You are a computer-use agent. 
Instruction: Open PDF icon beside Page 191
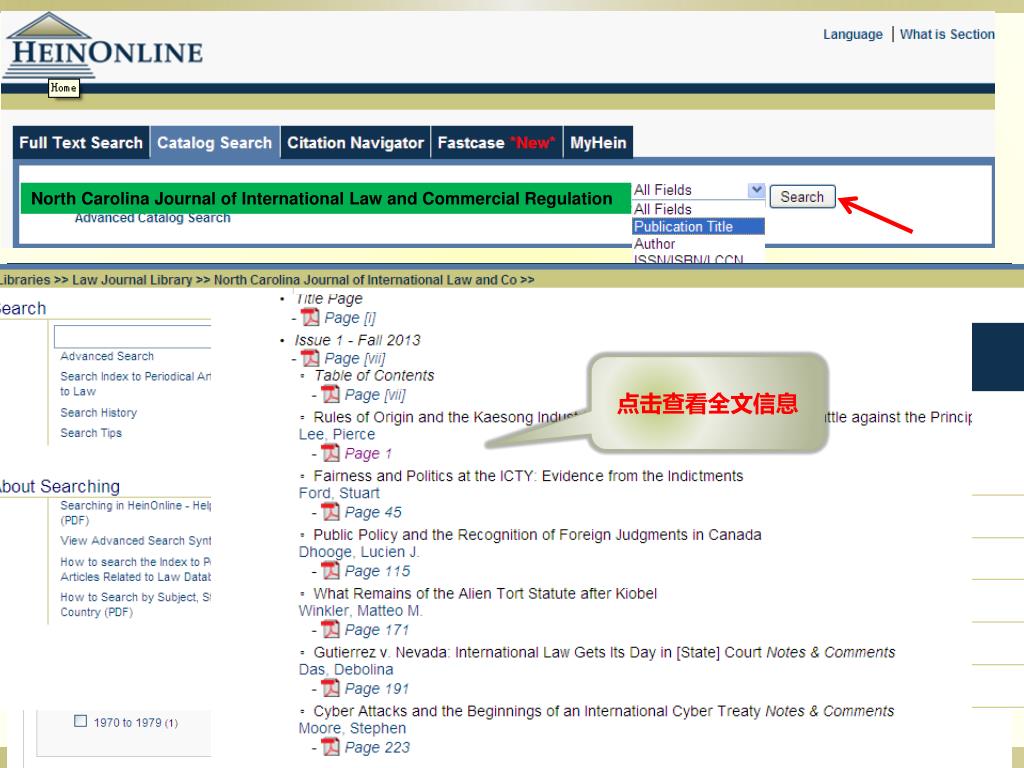pyautogui.click(x=330, y=688)
